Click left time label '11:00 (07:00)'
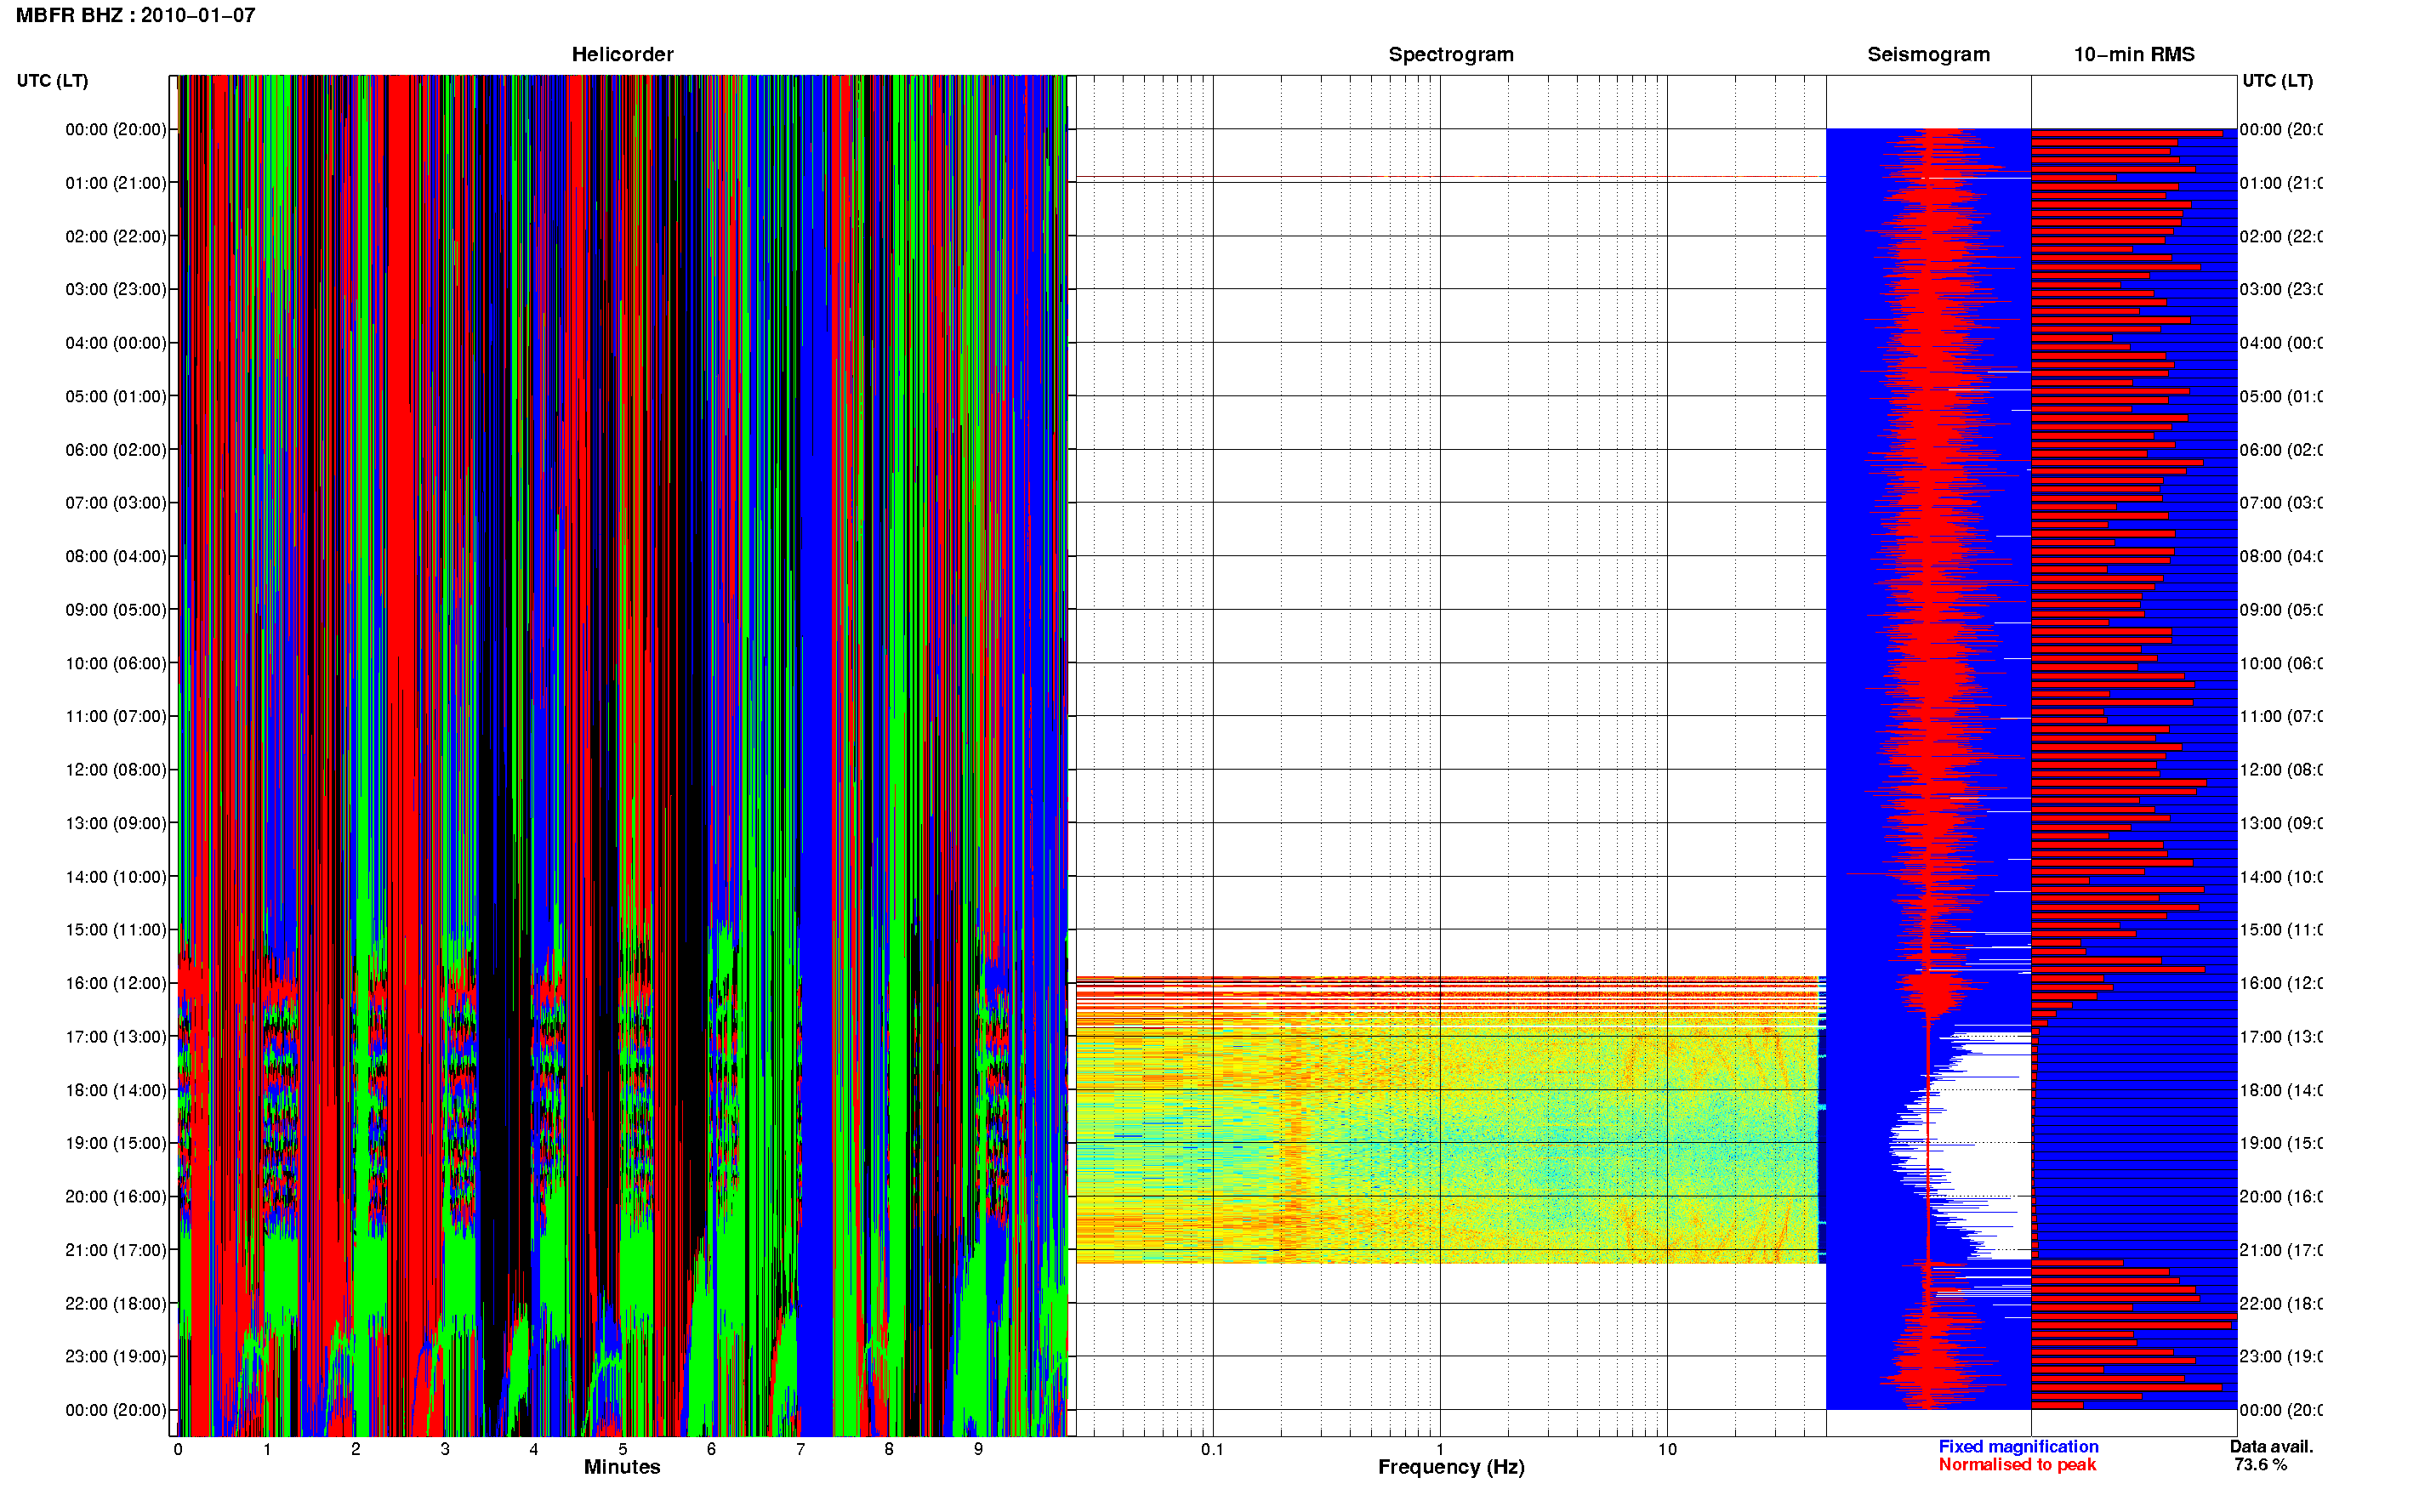The image size is (2419, 1512). [x=116, y=716]
